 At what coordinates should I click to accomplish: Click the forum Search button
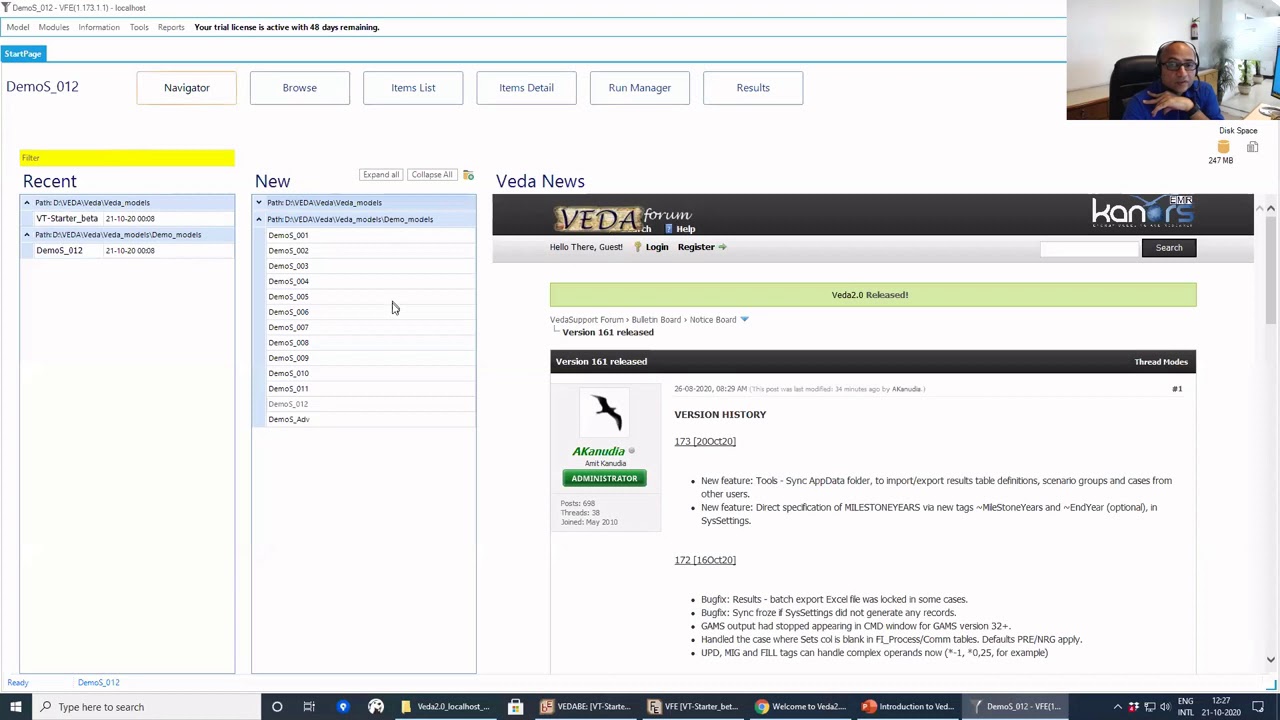[x=1169, y=248]
